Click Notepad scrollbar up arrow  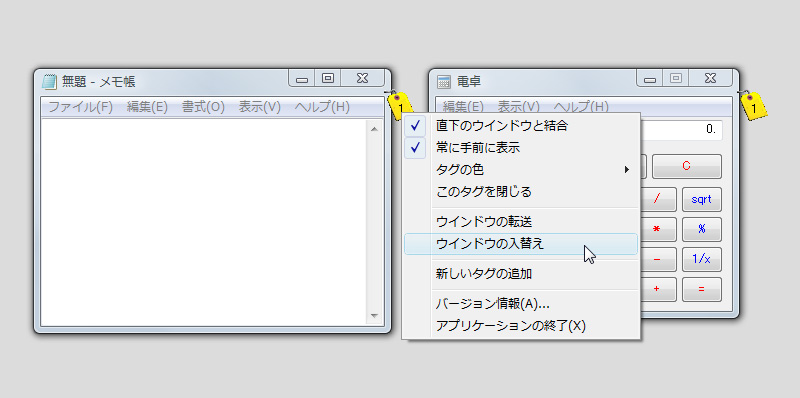(x=374, y=129)
